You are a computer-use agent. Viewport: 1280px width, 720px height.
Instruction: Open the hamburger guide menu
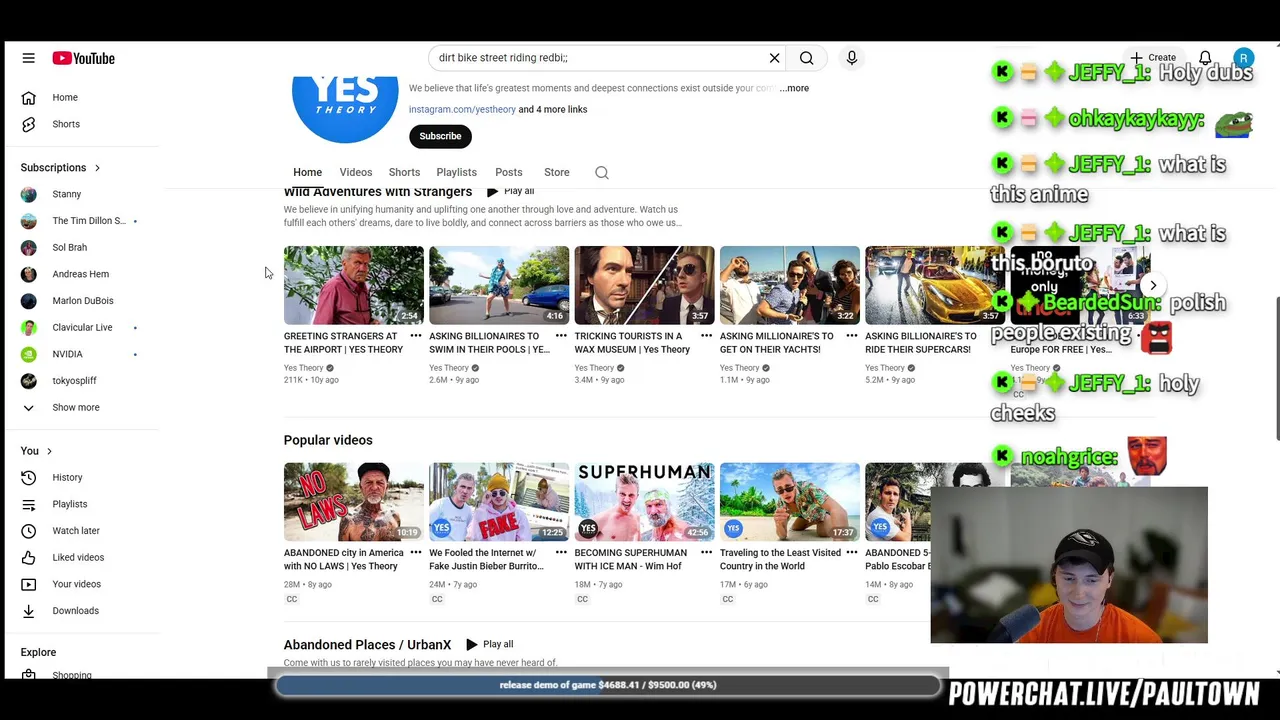coord(28,58)
